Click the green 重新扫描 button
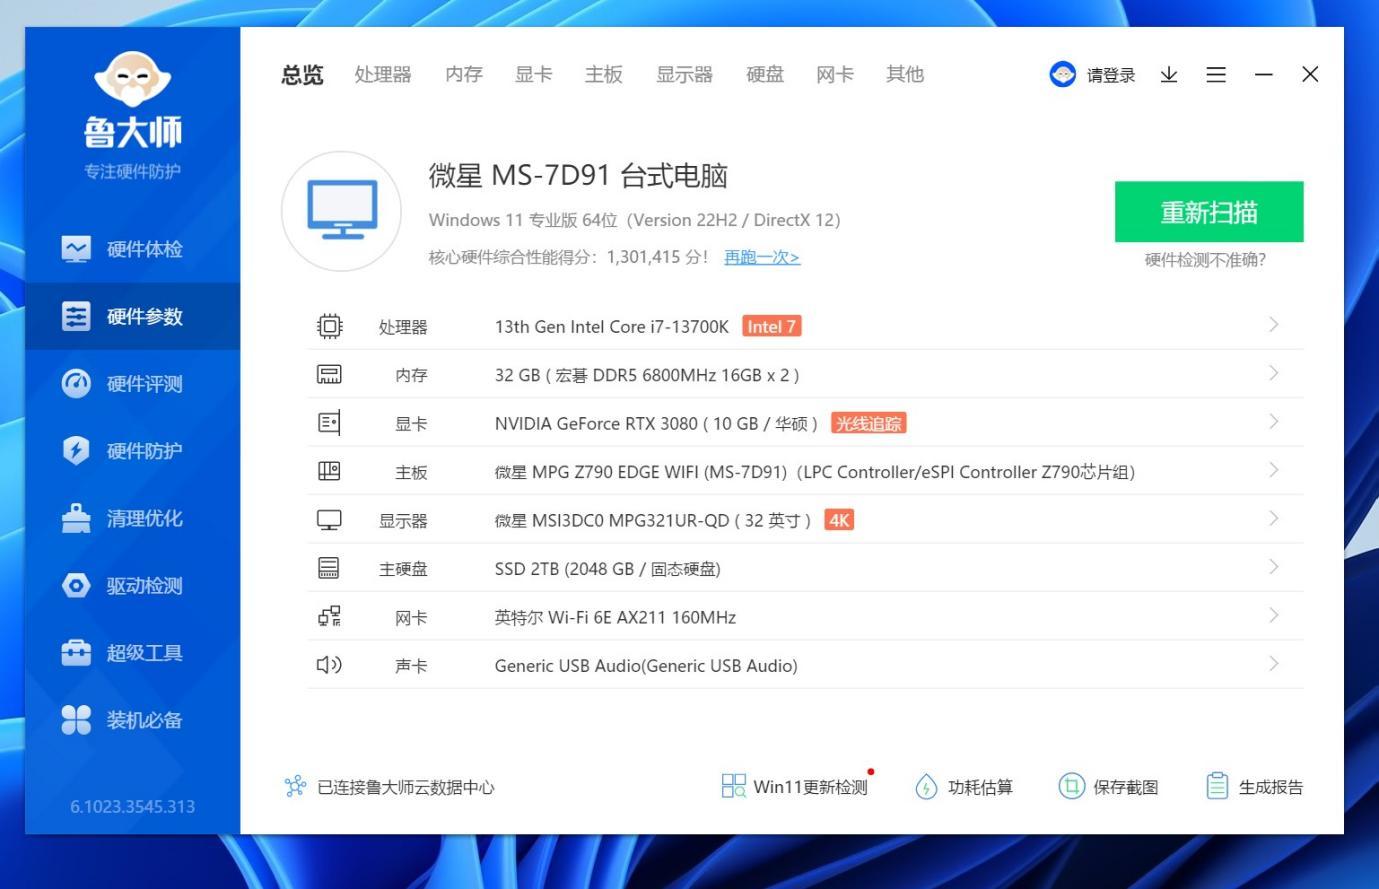Viewport: 1379px width, 889px height. (1209, 212)
